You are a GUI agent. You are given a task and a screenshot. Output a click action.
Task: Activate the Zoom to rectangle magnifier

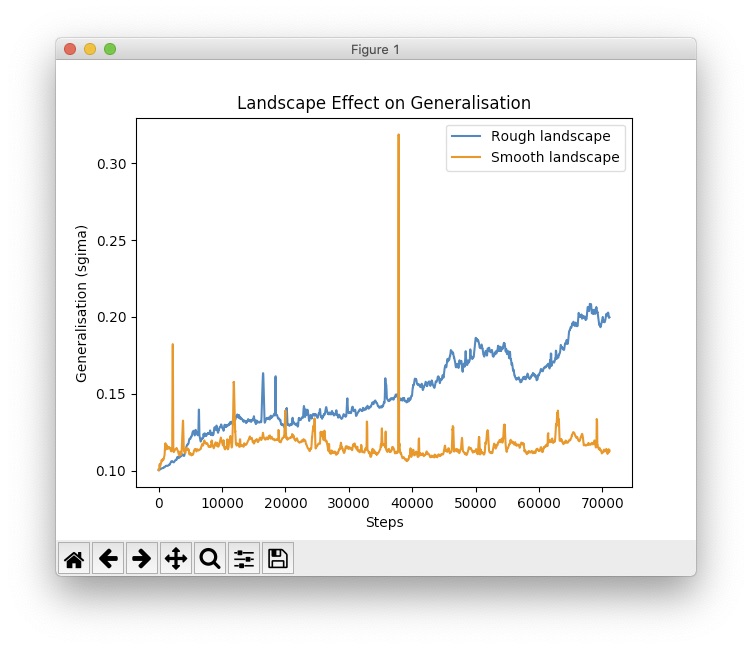coord(210,558)
